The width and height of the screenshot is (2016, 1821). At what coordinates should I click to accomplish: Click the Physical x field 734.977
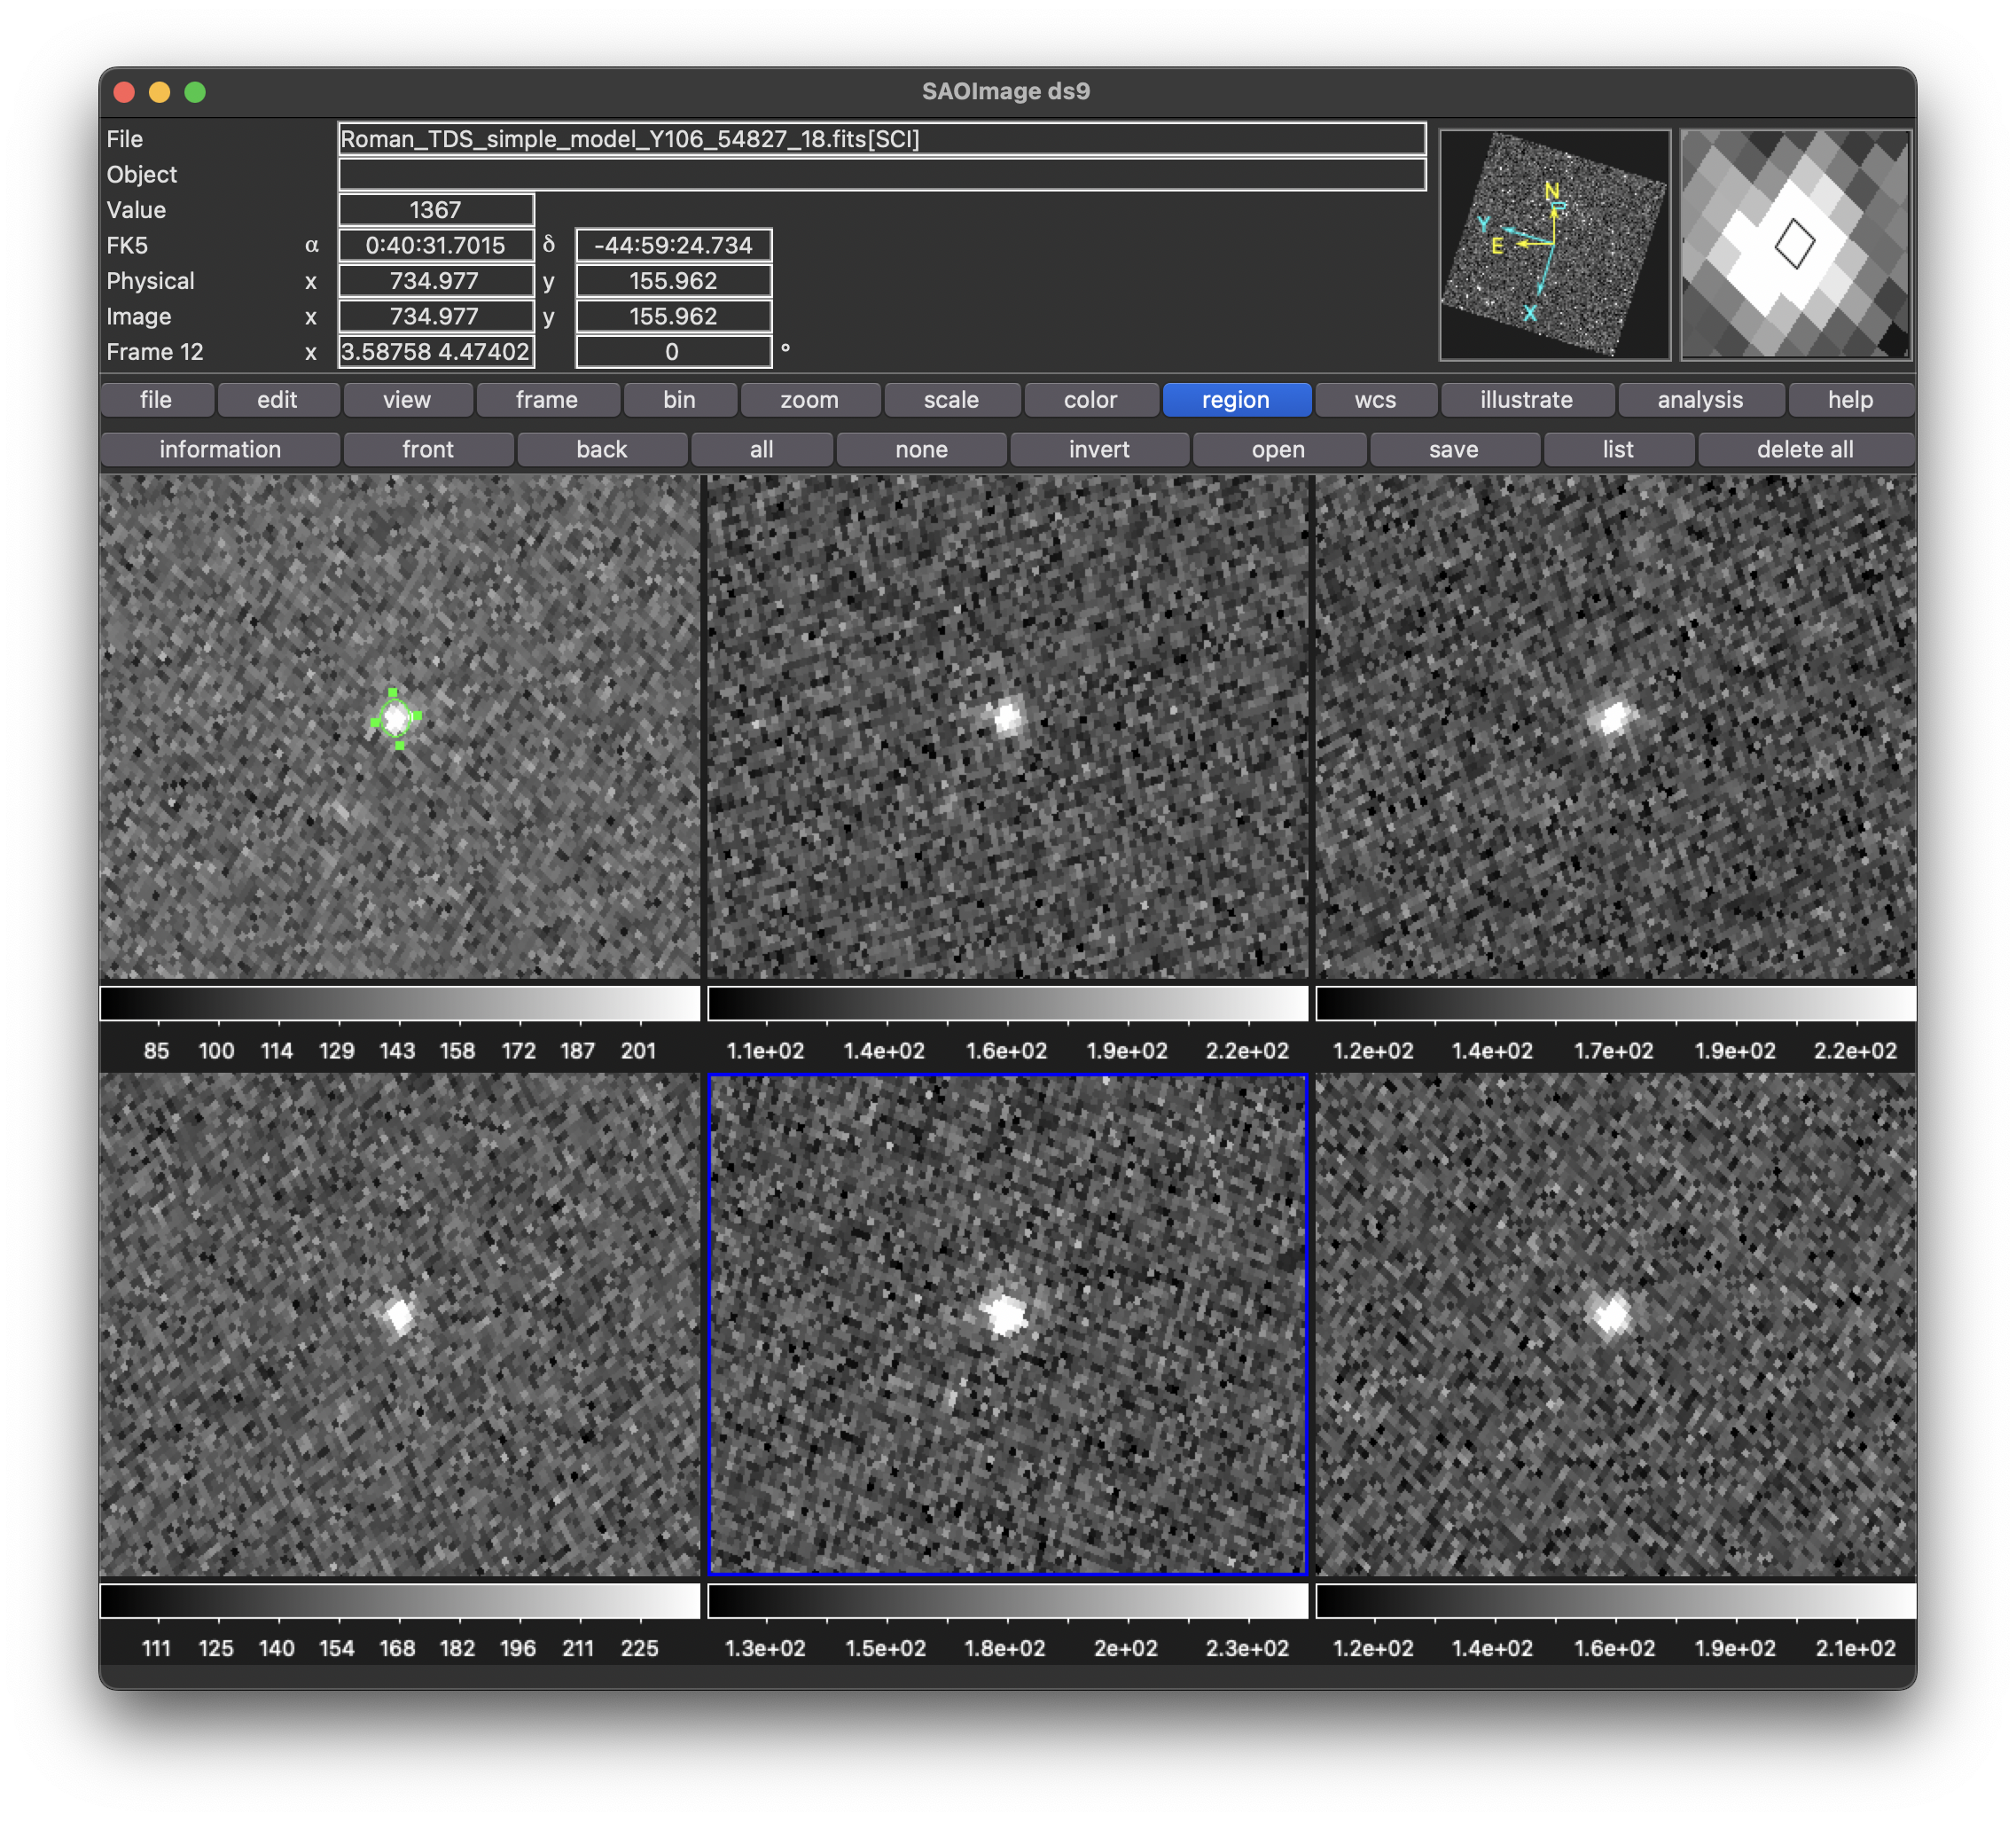(x=436, y=281)
